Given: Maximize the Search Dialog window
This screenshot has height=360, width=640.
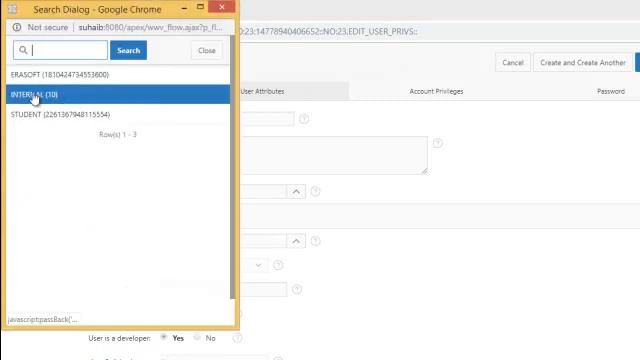Looking at the screenshot, I should 200,7.
